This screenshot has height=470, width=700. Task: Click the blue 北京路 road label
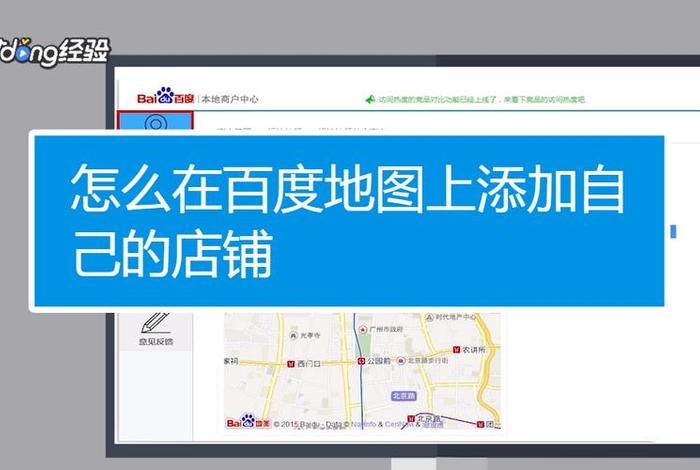(x=404, y=396)
